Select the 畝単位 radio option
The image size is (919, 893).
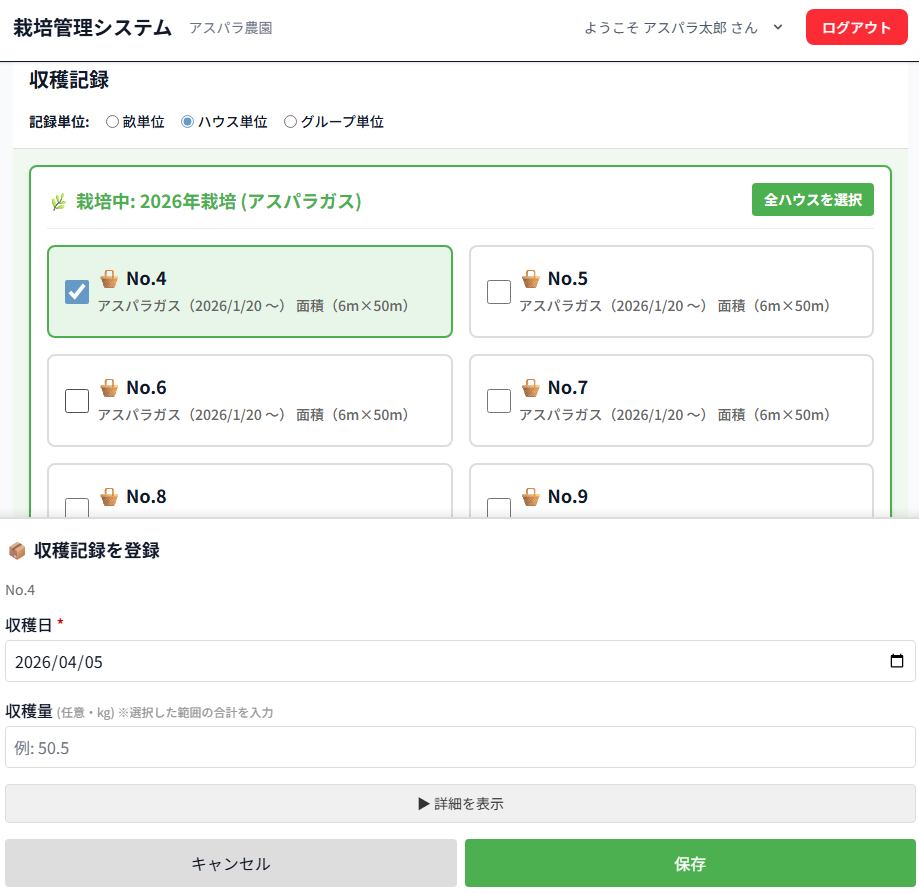(x=112, y=122)
